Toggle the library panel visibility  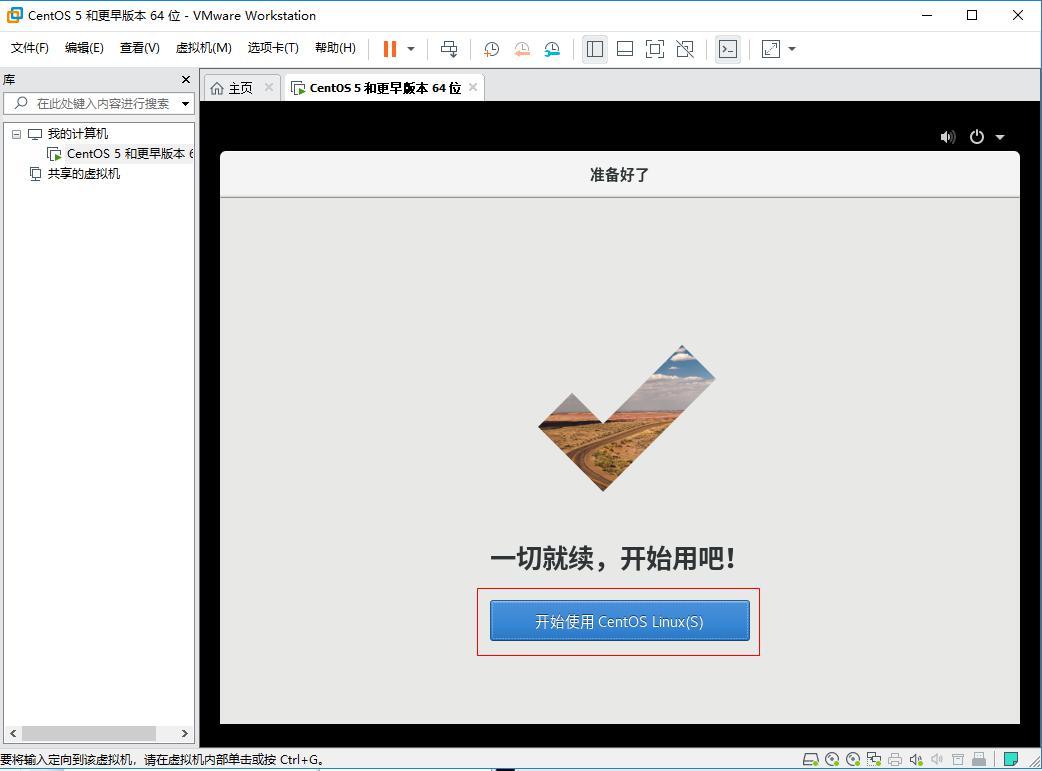click(x=594, y=48)
